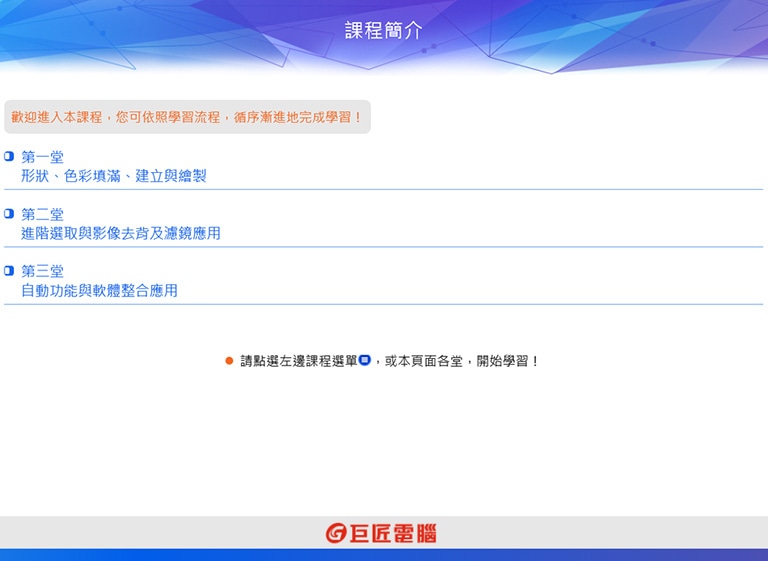Click the orange dot before 請點選左邊課程選單
The image size is (768, 561).
tap(229, 361)
